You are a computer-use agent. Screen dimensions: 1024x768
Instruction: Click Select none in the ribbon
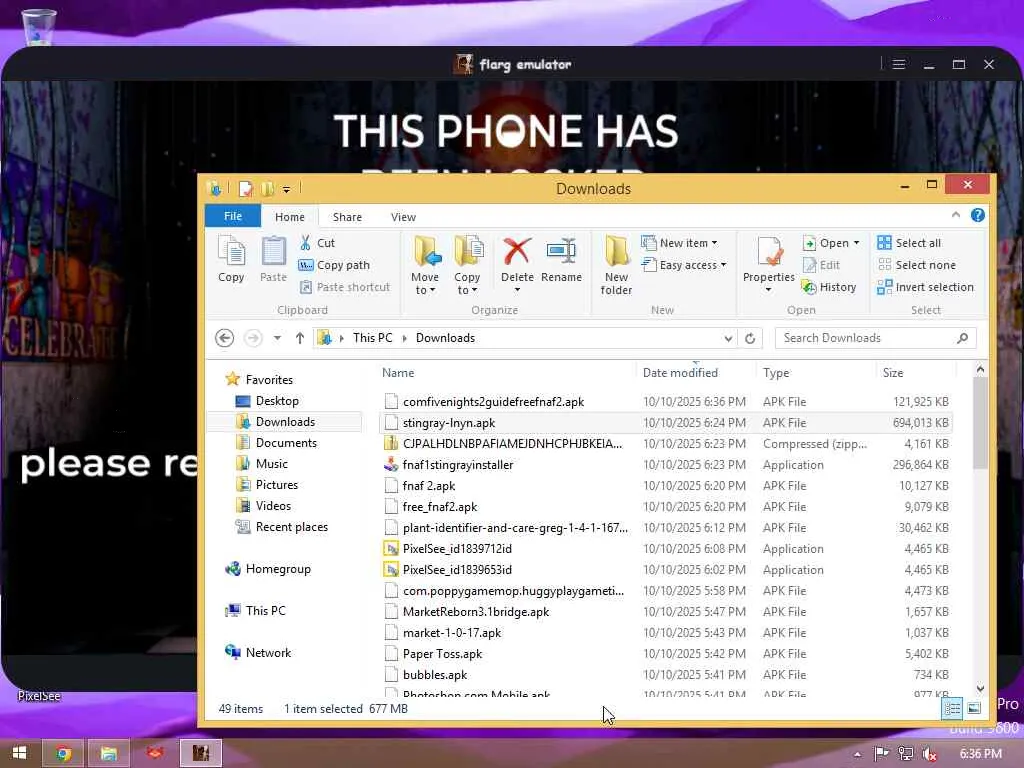(x=916, y=265)
